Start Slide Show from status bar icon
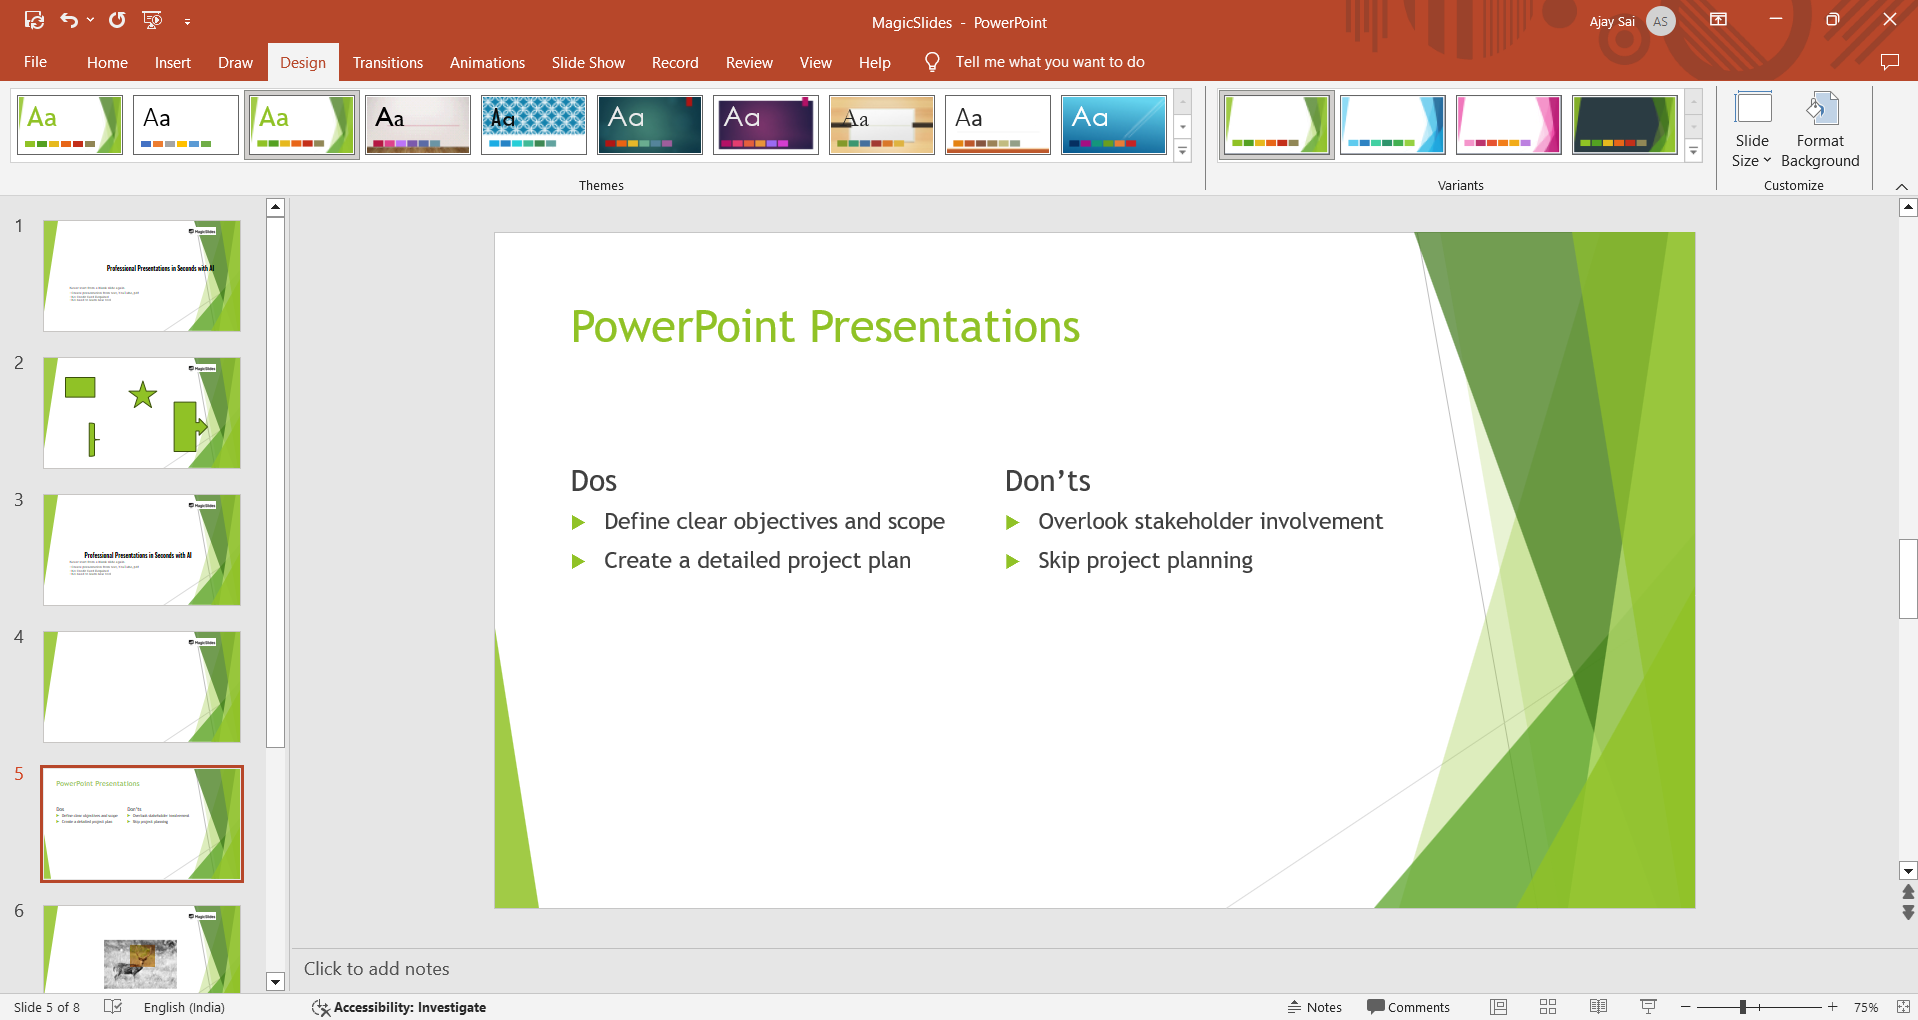1918x1020 pixels. point(1648,1007)
